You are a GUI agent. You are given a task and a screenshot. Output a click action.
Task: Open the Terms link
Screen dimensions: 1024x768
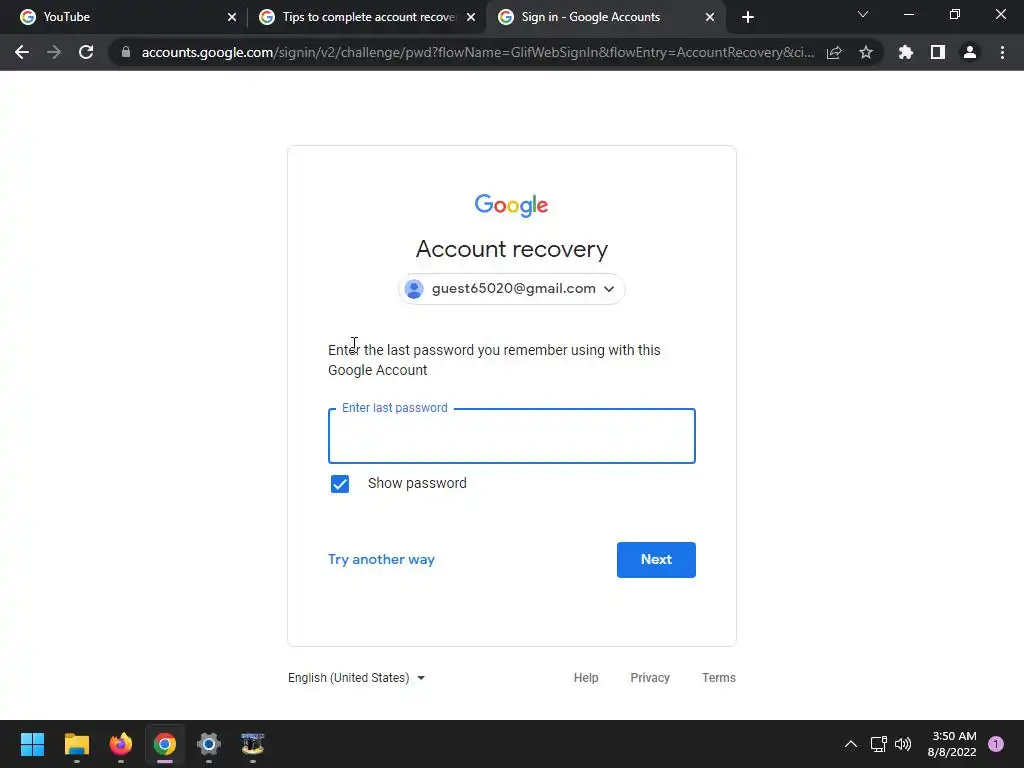pos(718,678)
